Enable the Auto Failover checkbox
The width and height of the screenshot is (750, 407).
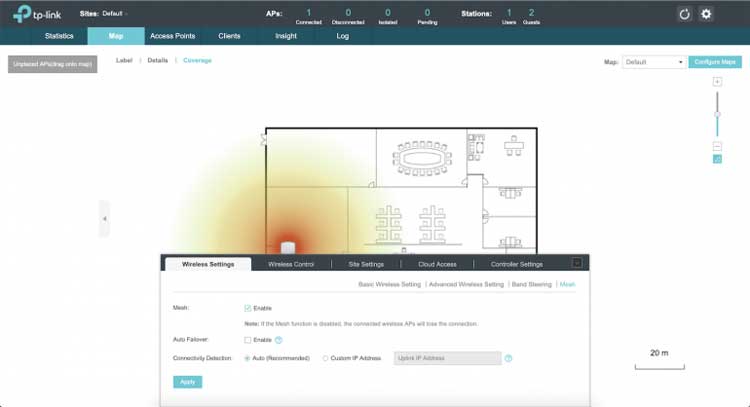tap(248, 340)
